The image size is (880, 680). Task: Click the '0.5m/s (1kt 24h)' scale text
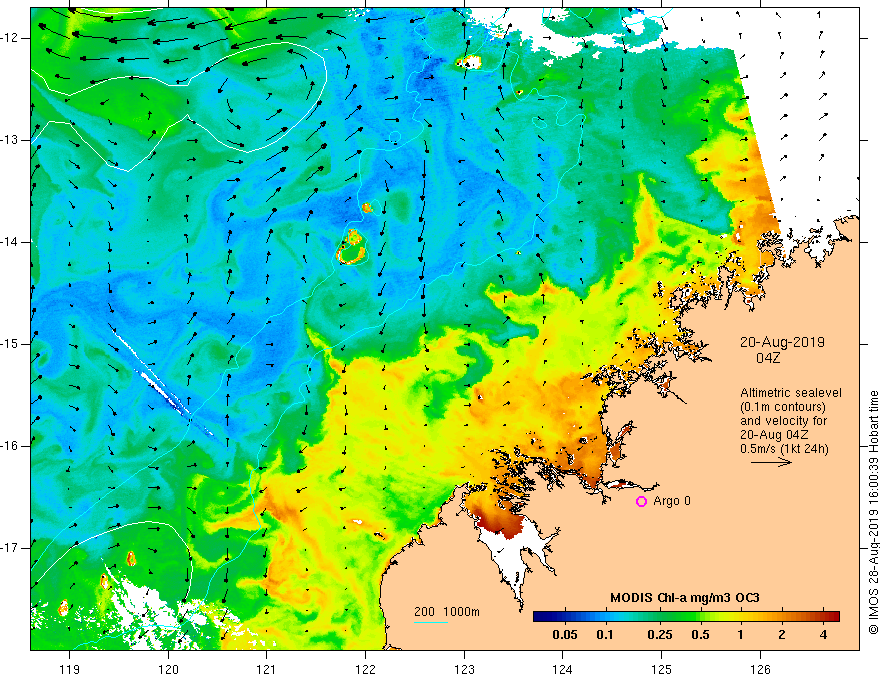tap(784, 449)
